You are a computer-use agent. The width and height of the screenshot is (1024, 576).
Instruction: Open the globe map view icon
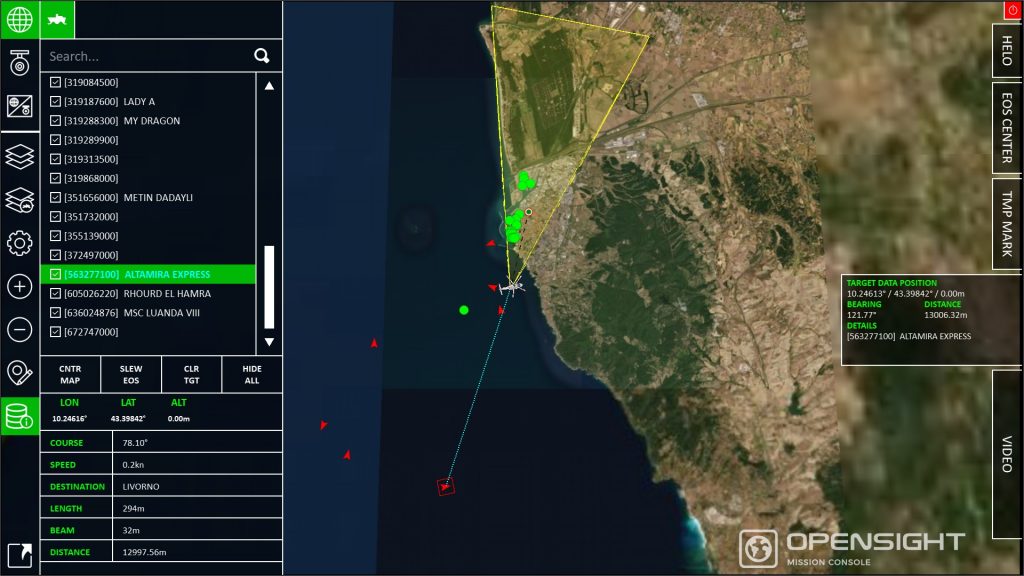pyautogui.click(x=20, y=20)
